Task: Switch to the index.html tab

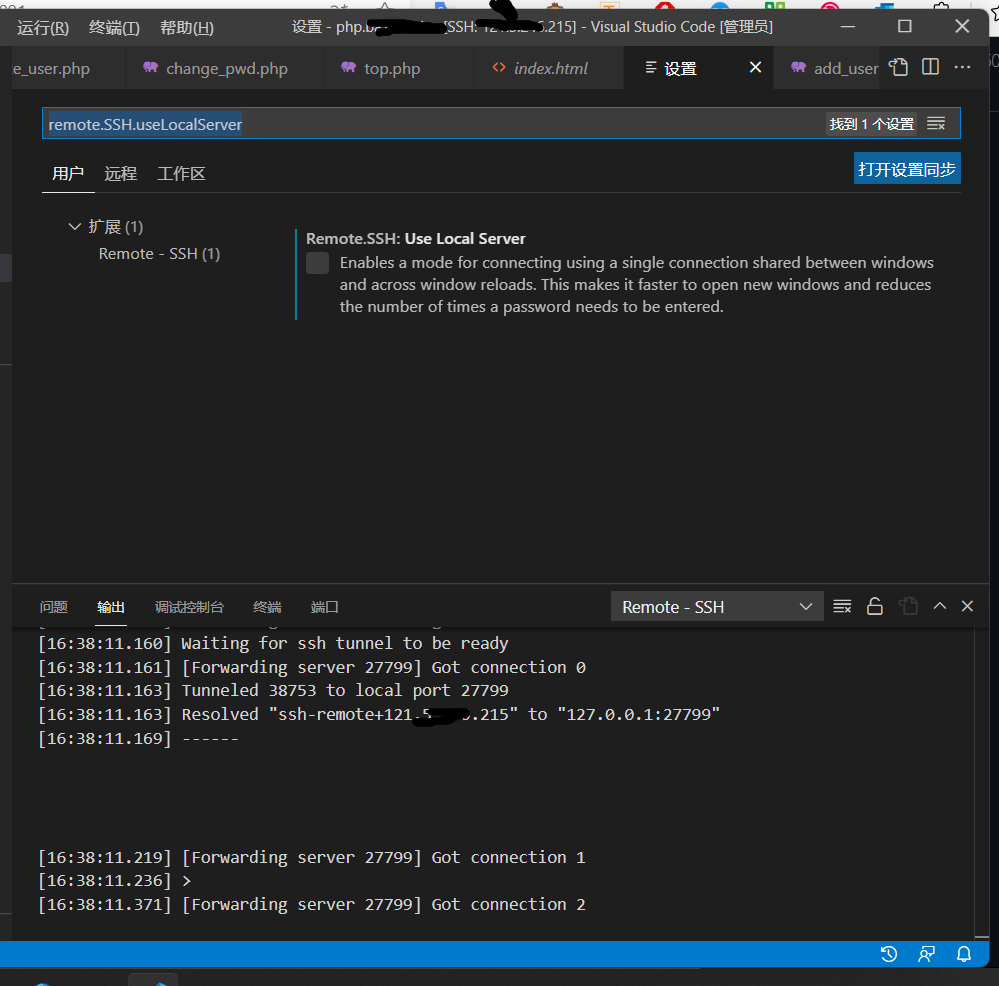Action: [x=546, y=67]
